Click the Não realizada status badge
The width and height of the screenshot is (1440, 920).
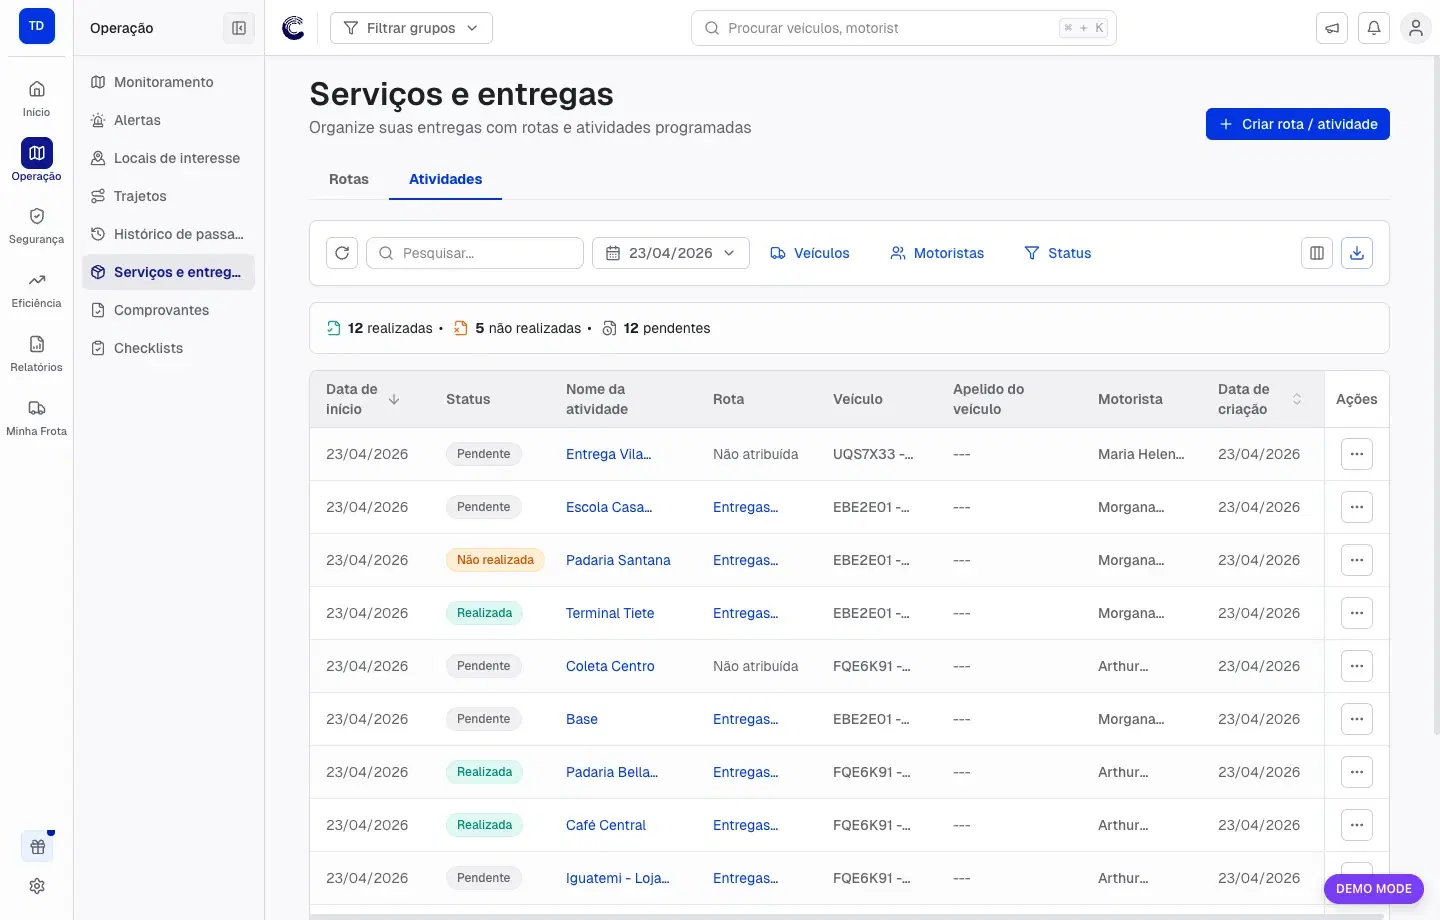495,560
